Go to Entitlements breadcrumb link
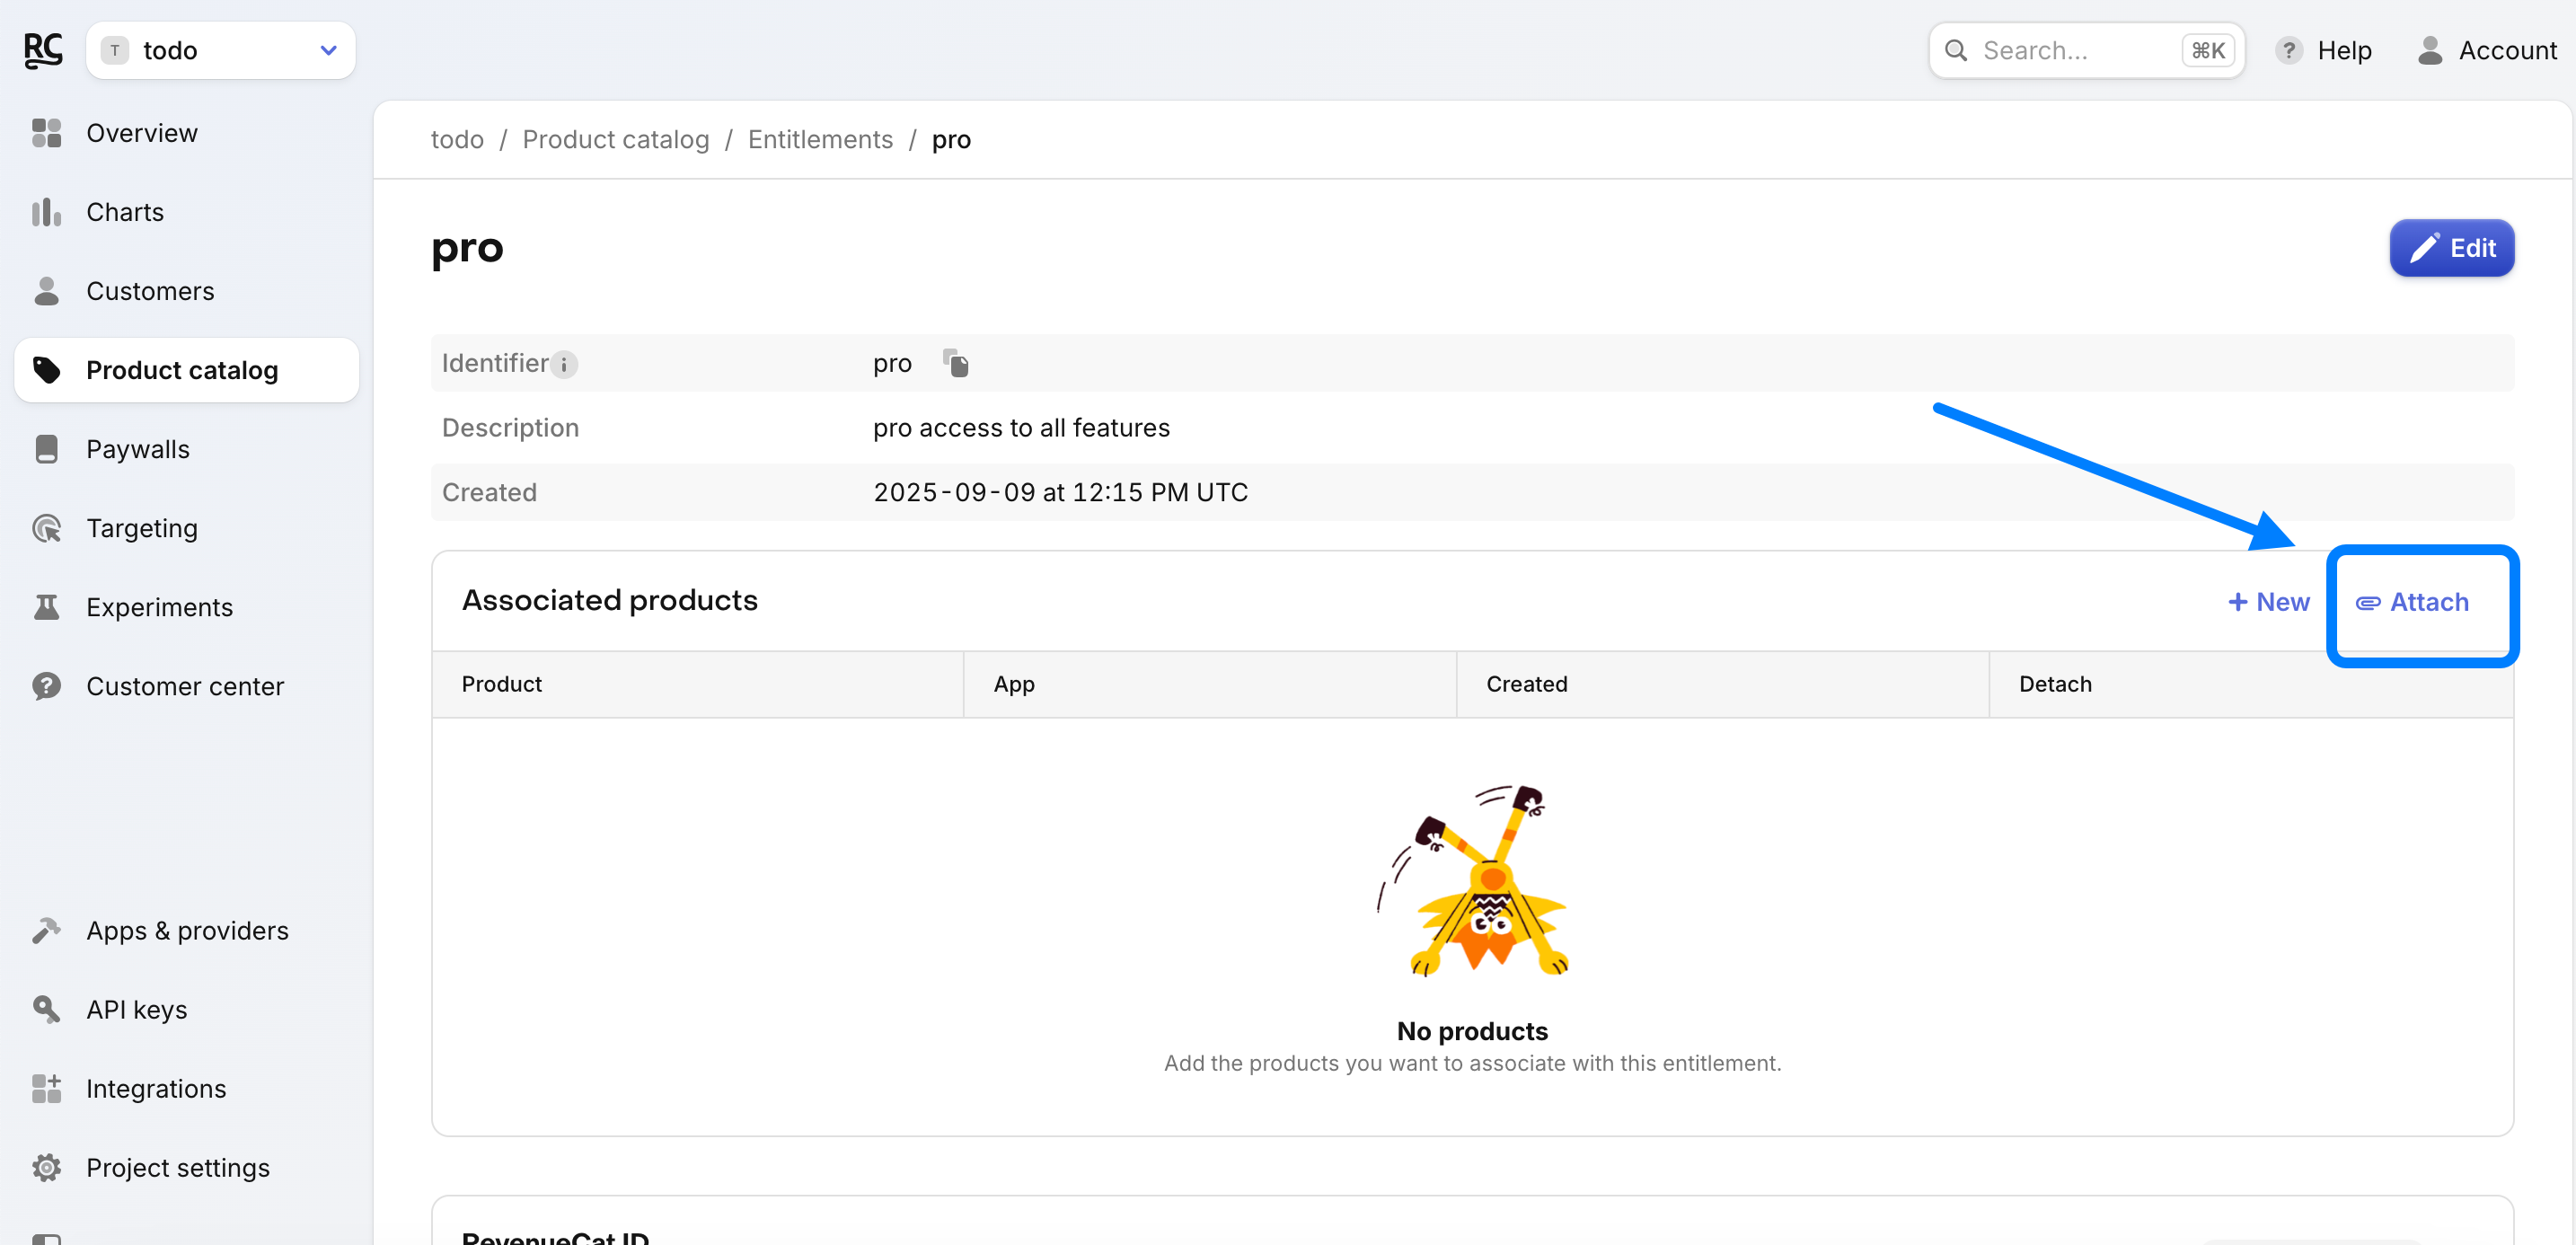 [x=819, y=140]
